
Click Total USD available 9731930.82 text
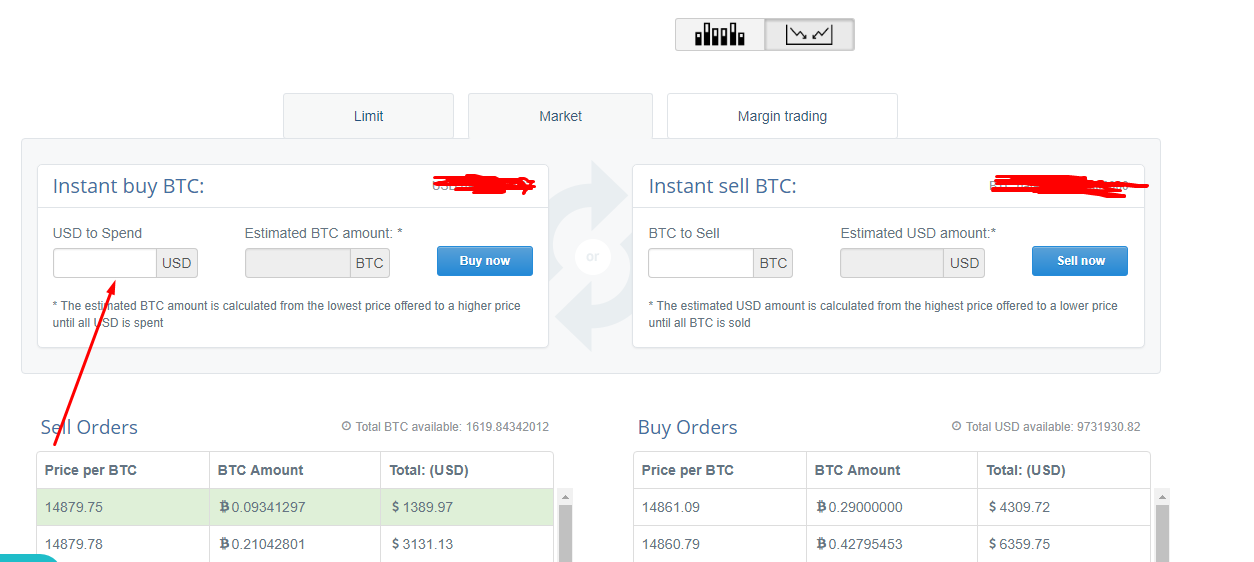pos(1053,427)
